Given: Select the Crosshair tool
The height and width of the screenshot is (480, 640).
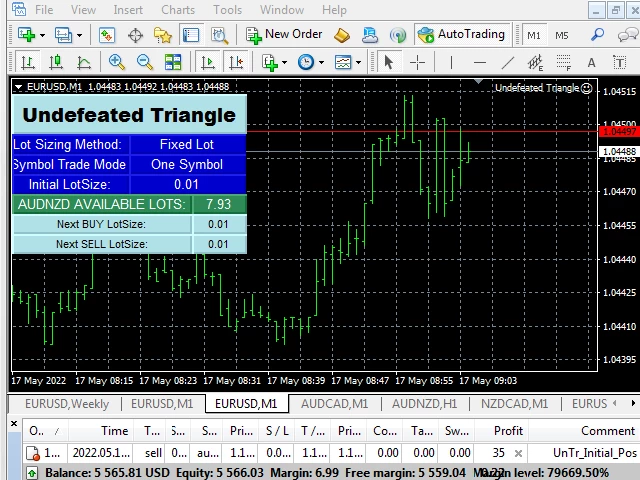Looking at the screenshot, I should pos(417,62).
